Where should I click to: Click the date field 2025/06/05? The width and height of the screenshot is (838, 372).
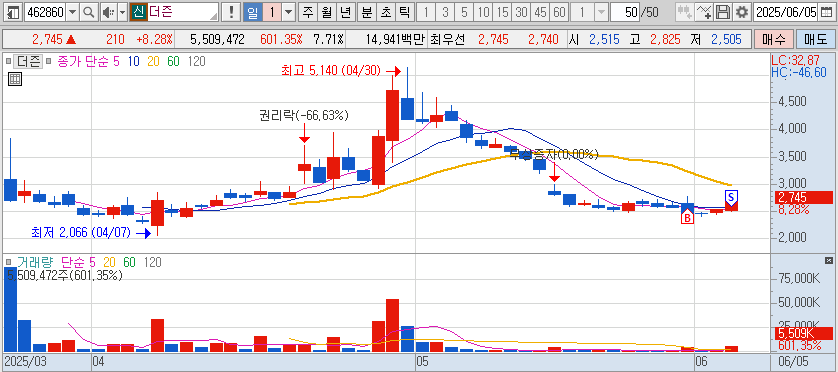click(786, 12)
